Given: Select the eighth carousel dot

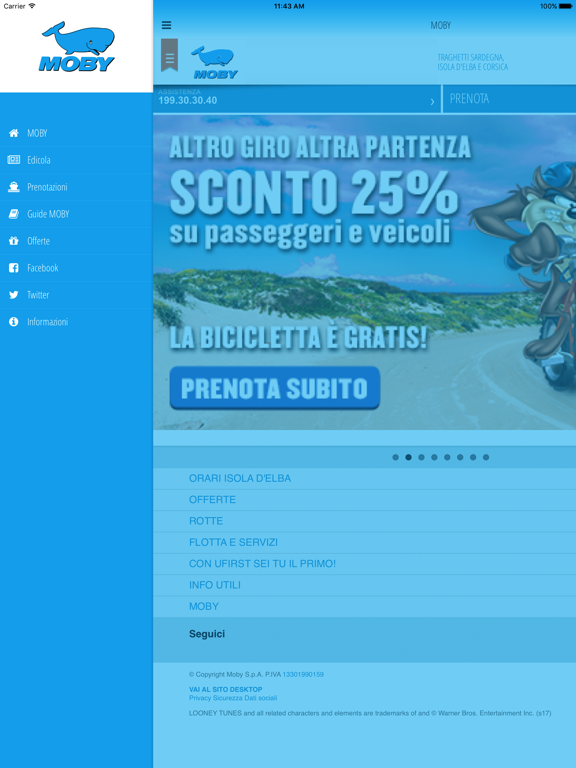Looking at the screenshot, I should 486,457.
